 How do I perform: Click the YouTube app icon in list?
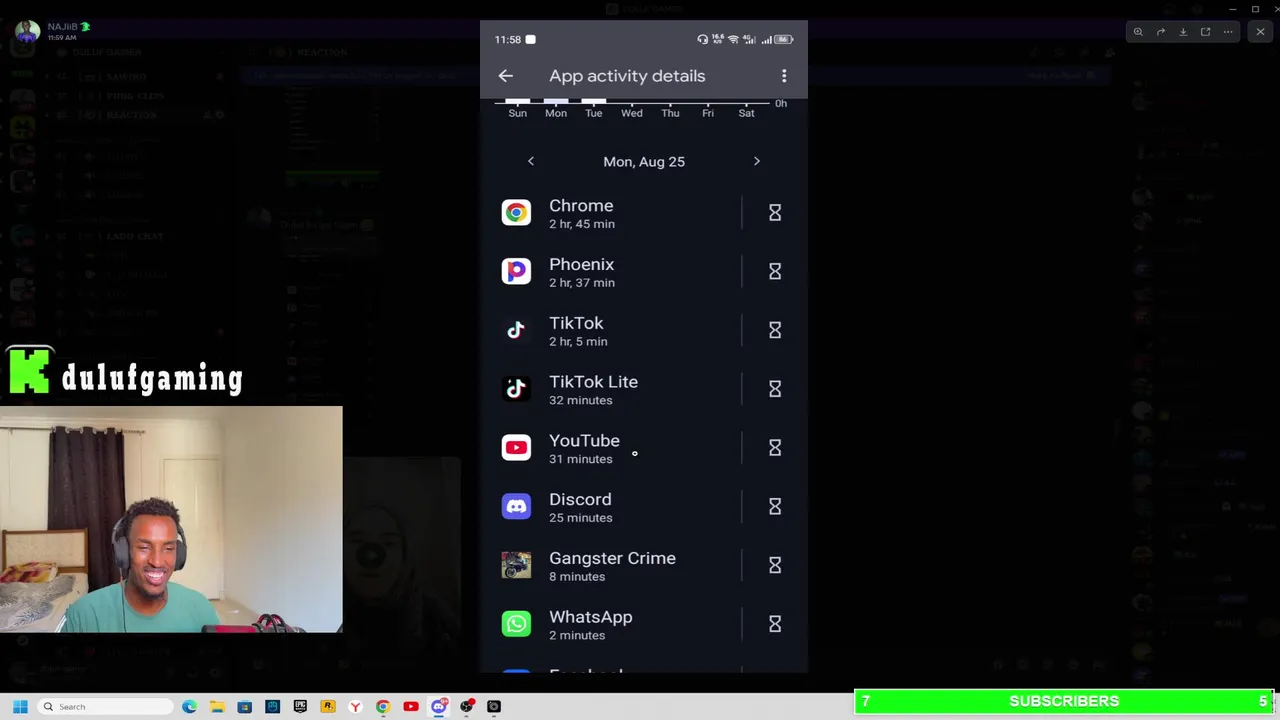click(x=516, y=448)
